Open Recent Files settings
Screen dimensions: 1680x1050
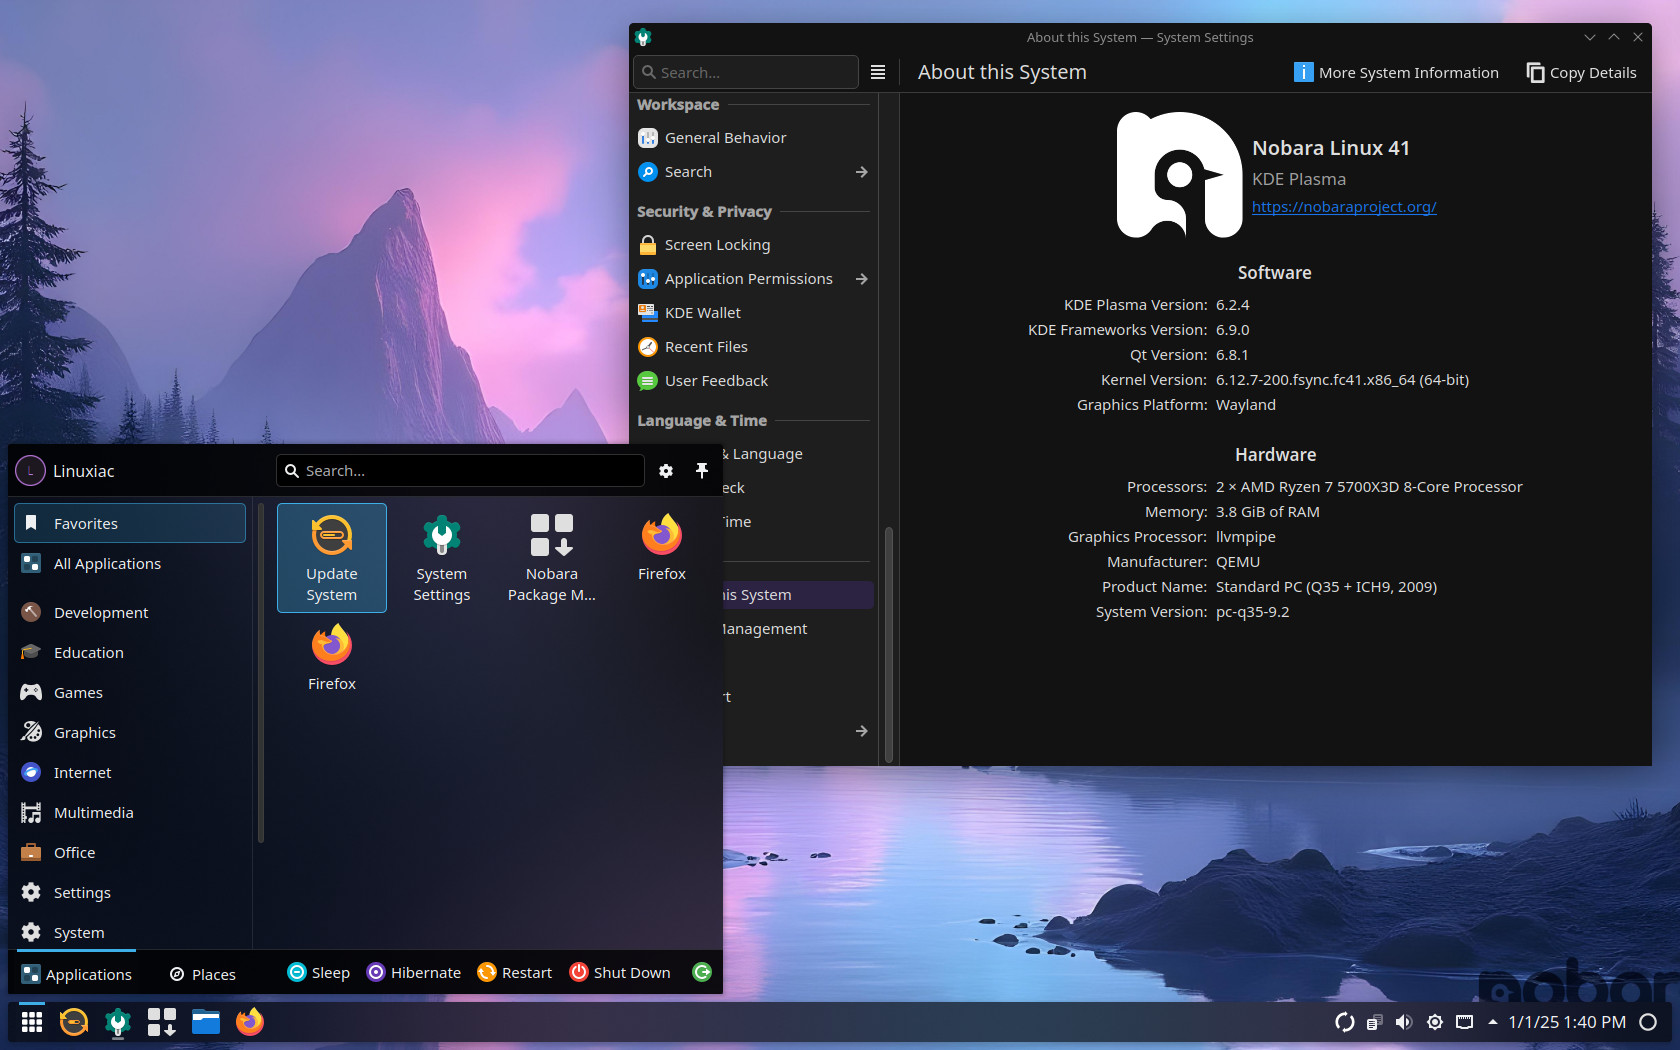753,347
